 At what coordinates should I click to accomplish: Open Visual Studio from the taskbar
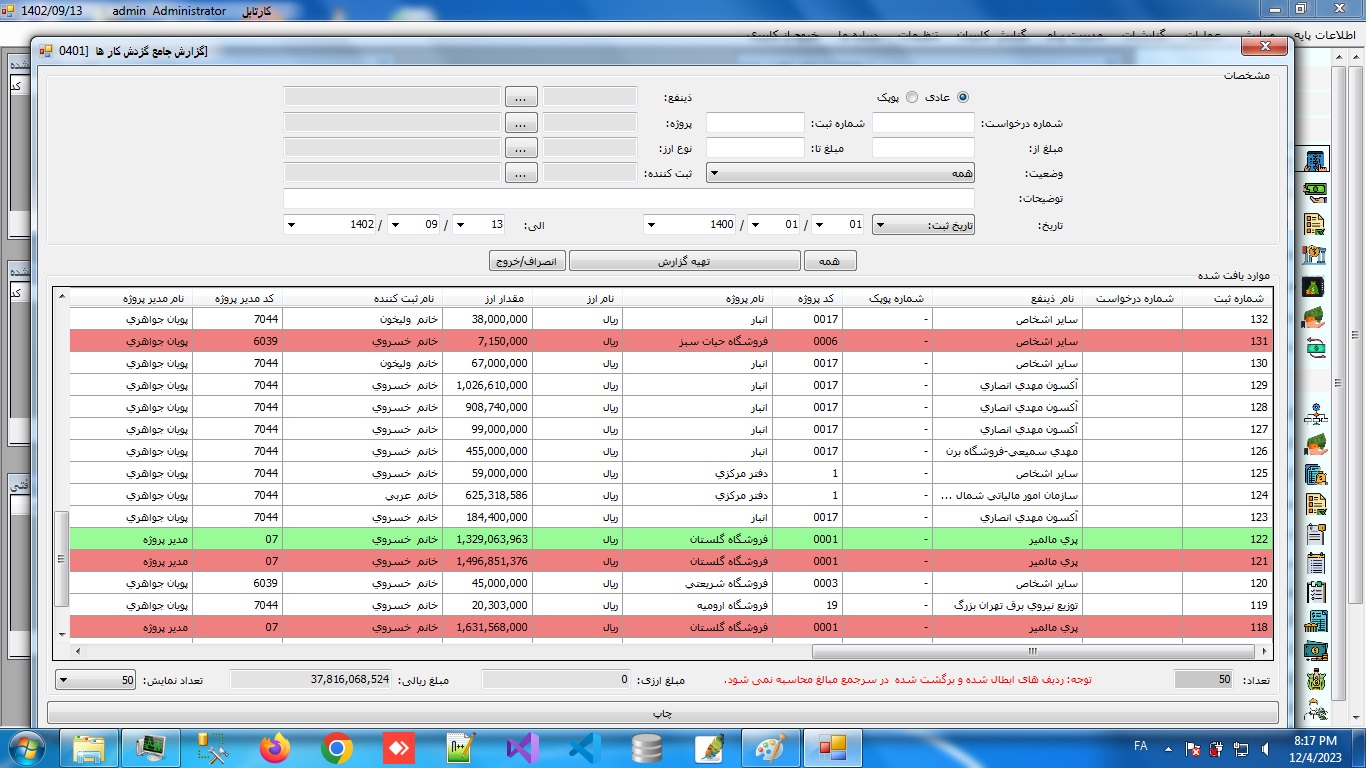click(522, 747)
